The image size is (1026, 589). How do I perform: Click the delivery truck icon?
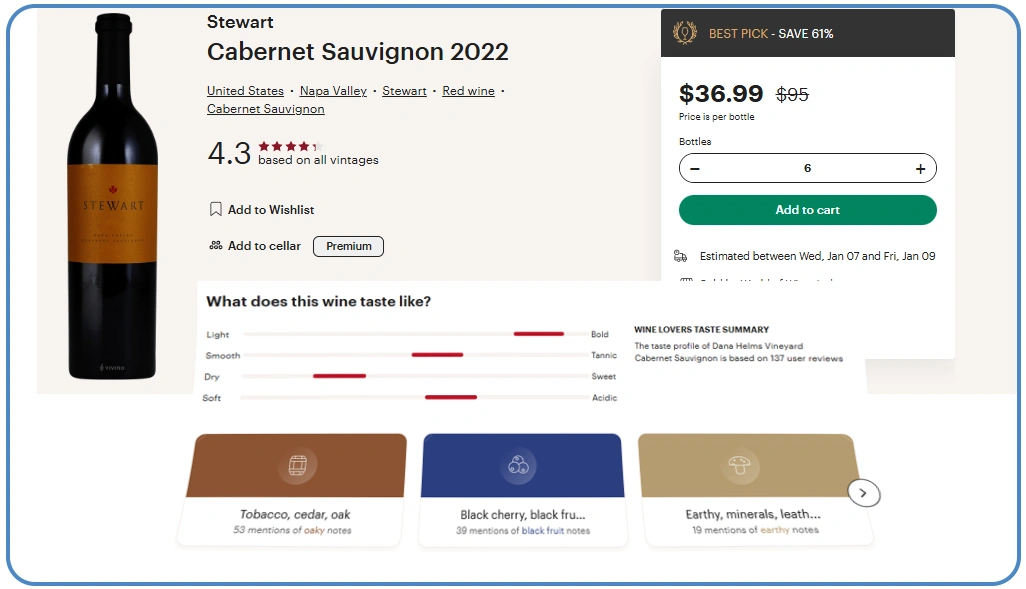click(x=681, y=256)
